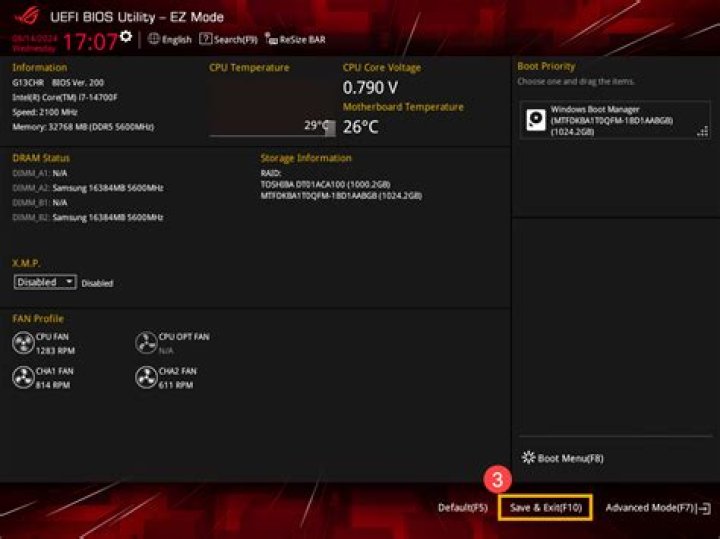Image resolution: width=720 pixels, height=539 pixels.
Task: Click the CHA1 FAN icon
Action: point(23,377)
